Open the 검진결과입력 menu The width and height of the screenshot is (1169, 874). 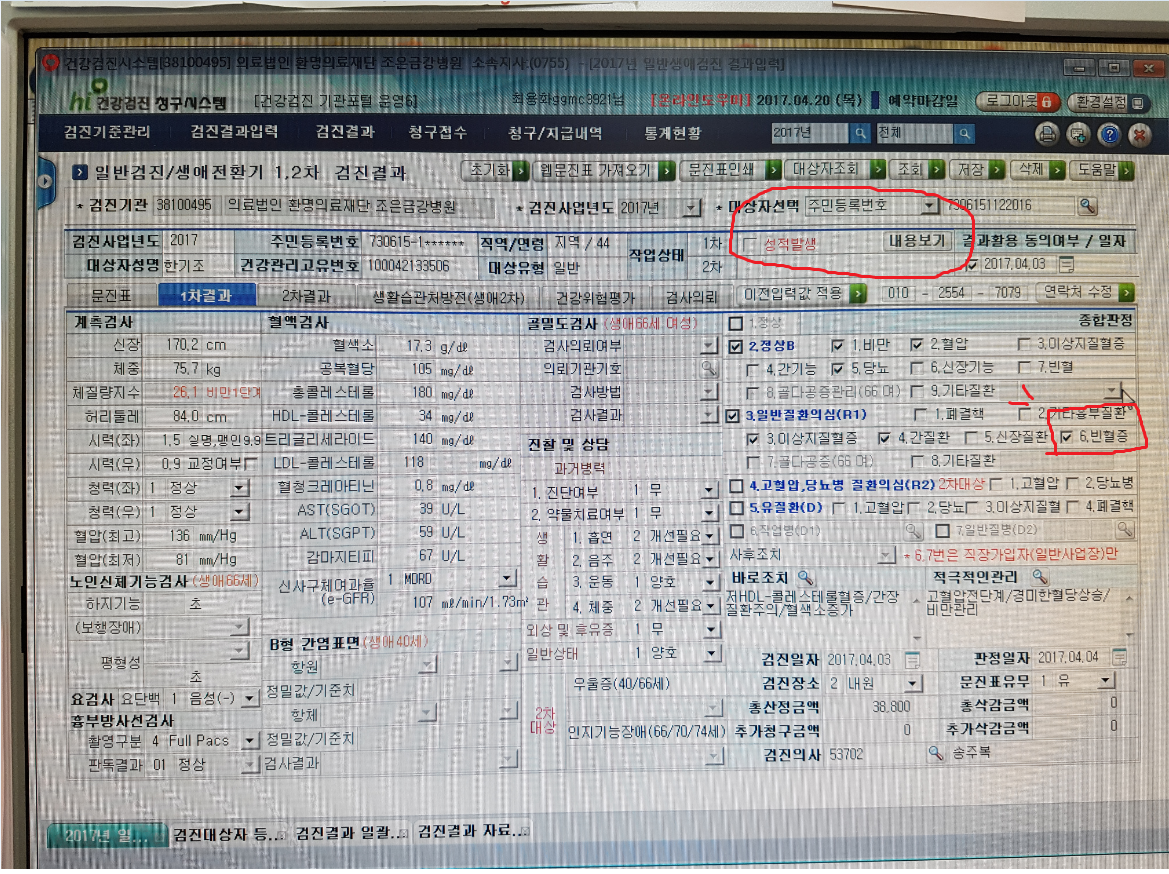point(234,132)
